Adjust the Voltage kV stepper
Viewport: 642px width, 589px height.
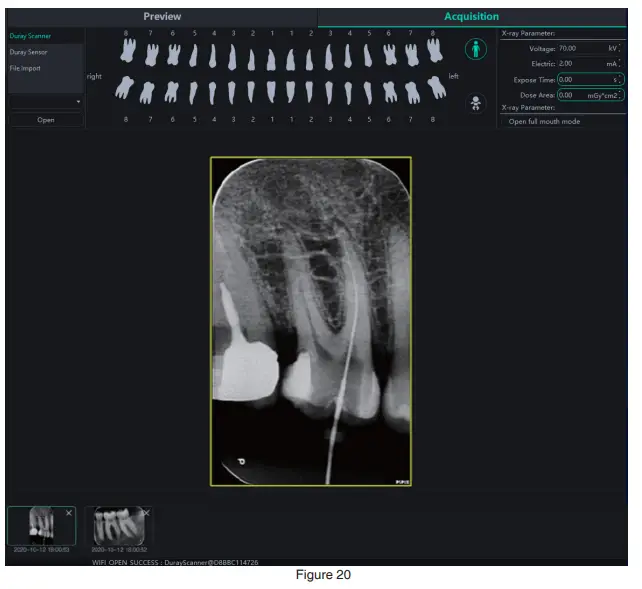(x=619, y=48)
